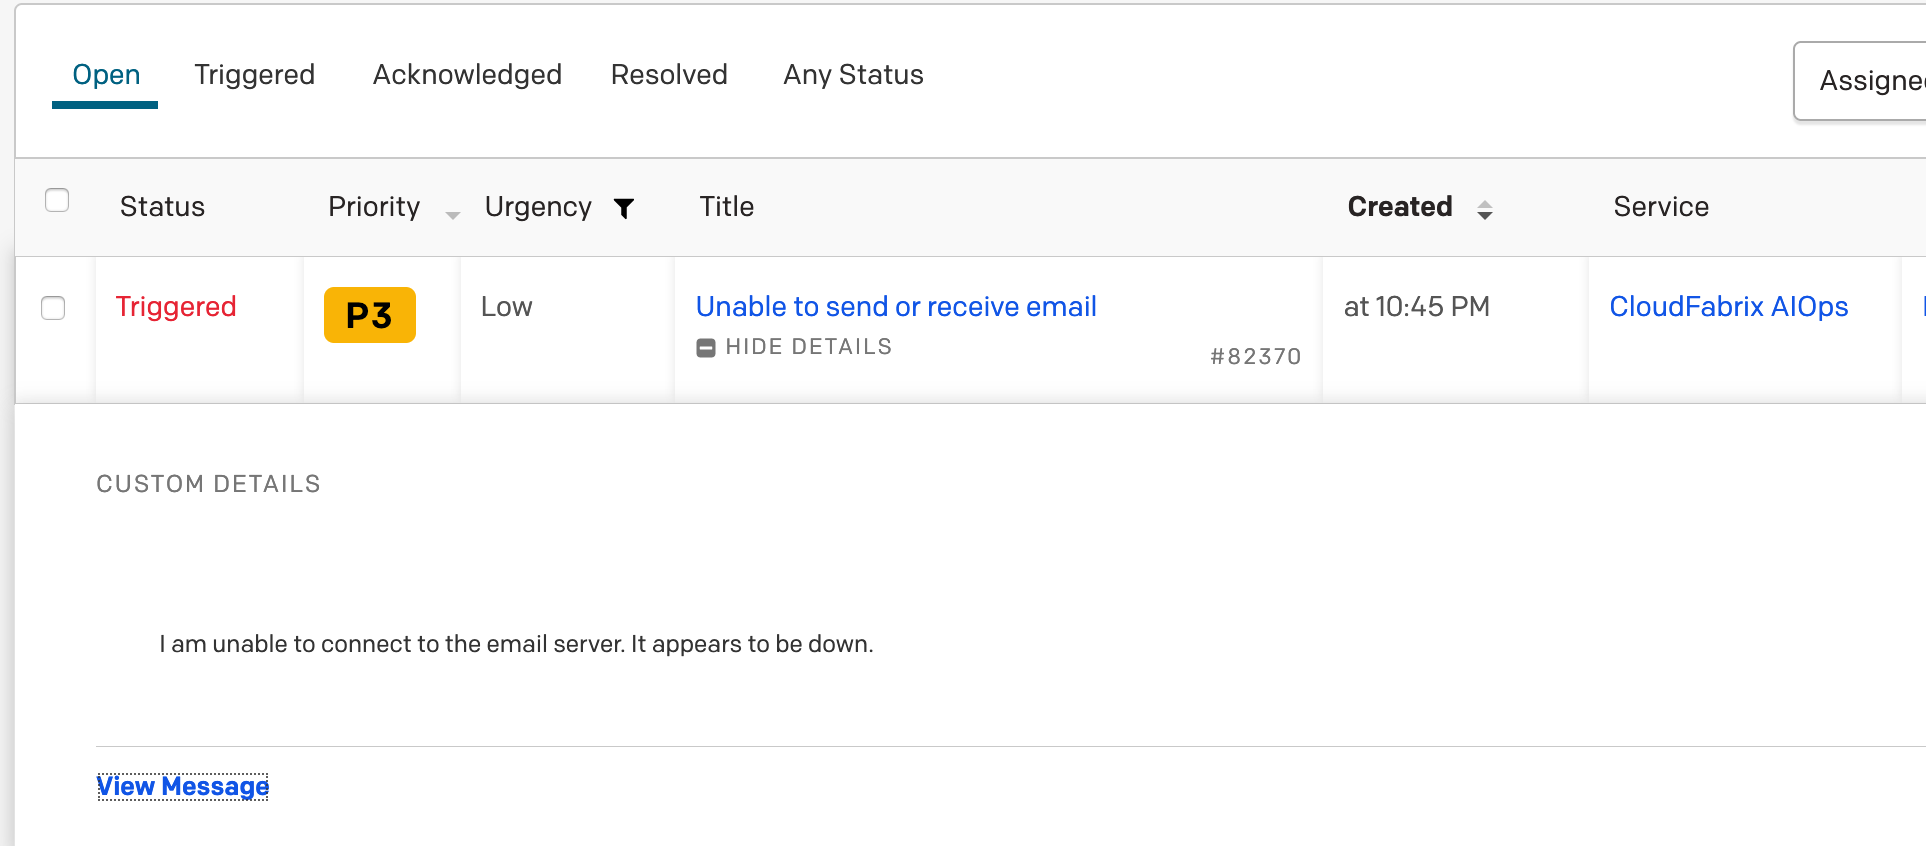Click the Open tab to refresh open incidents
The width and height of the screenshot is (1926, 846).
[105, 74]
